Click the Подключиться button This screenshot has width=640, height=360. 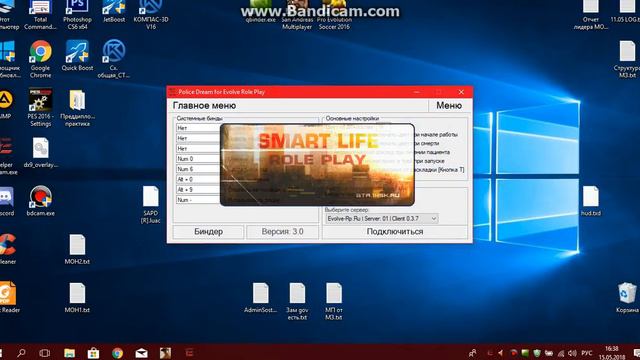(395, 231)
